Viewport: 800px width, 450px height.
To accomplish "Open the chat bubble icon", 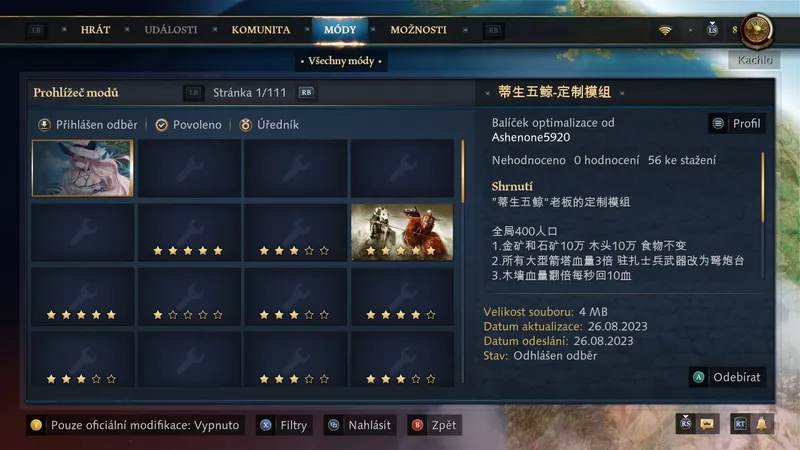I will pos(707,424).
